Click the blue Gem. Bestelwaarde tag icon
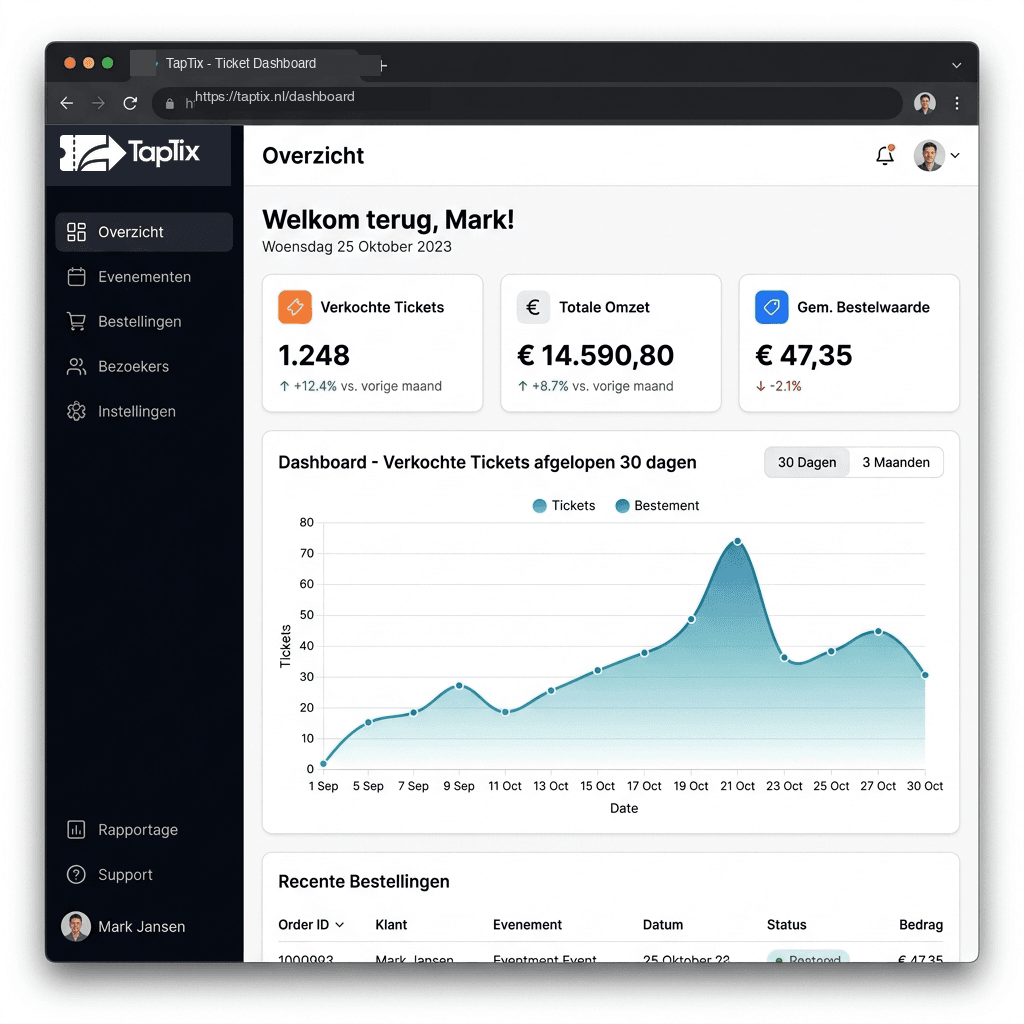Screen dimensions: 1024x1024 click(771, 307)
